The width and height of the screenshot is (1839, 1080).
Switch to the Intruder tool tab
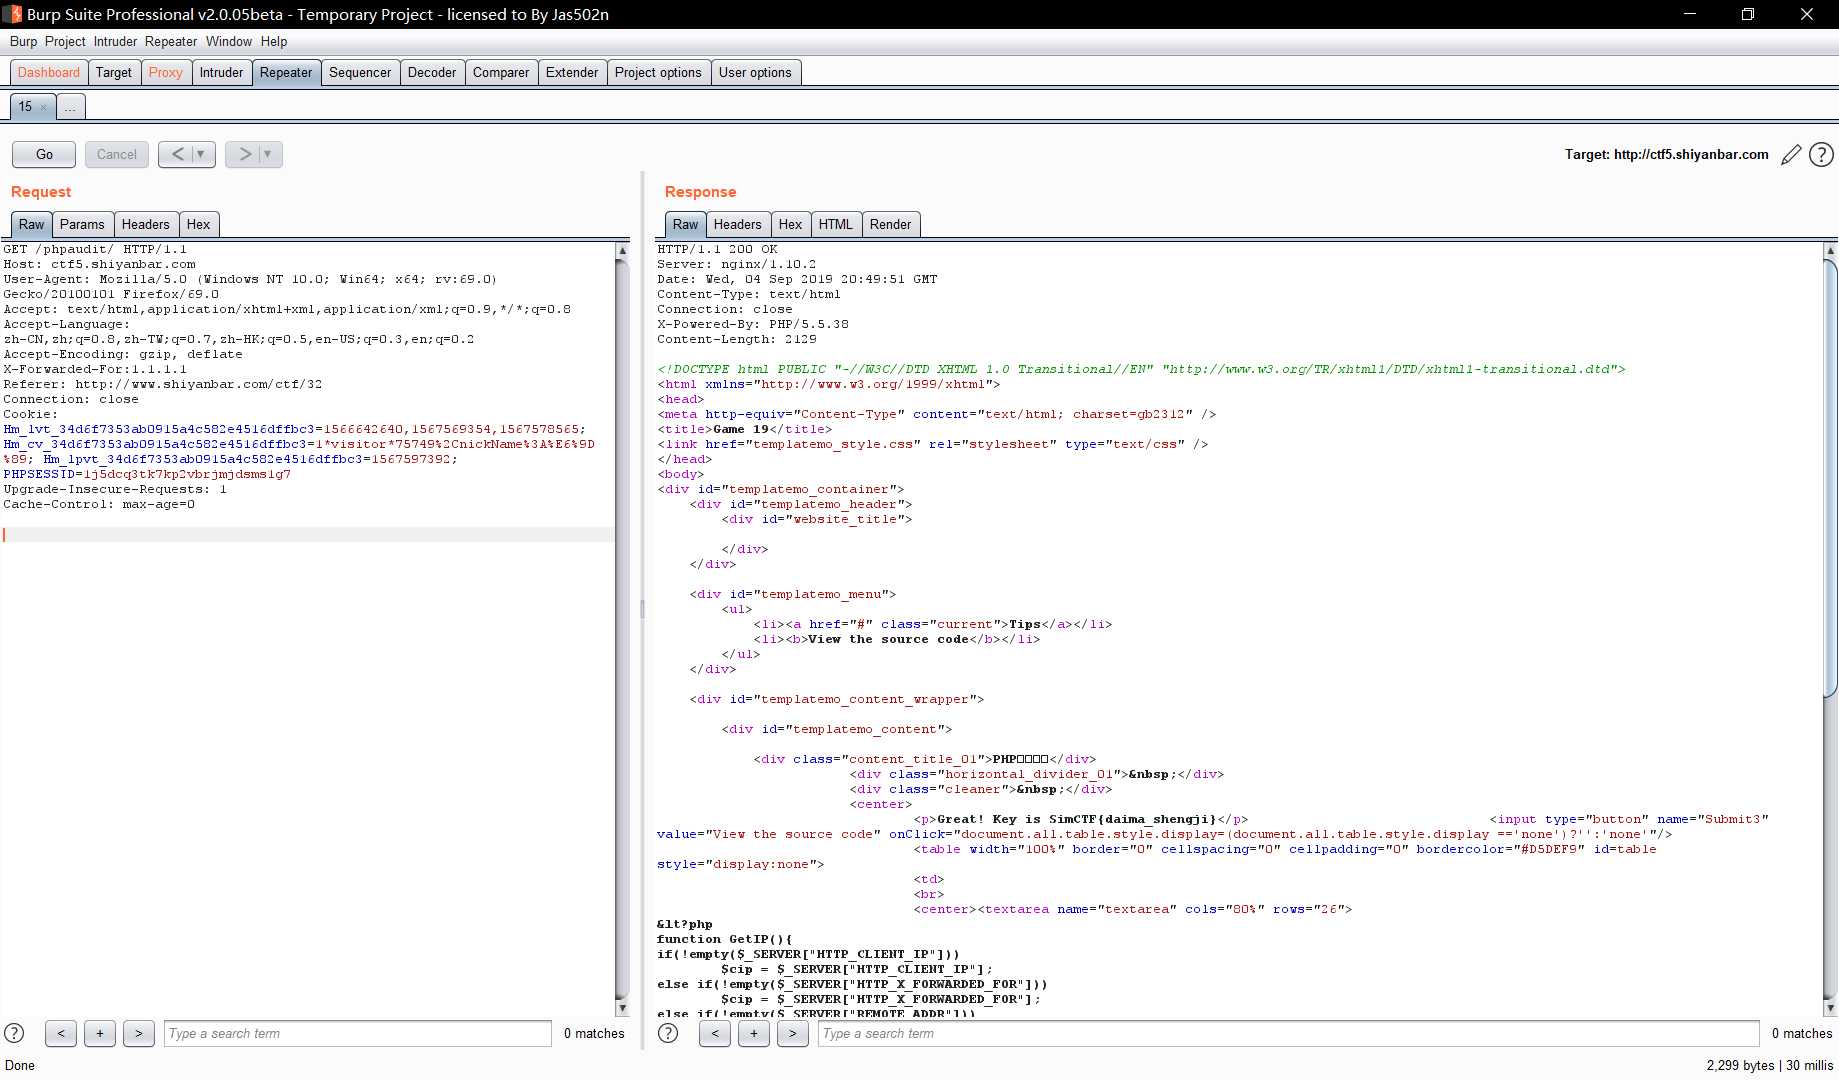pyautogui.click(x=221, y=72)
